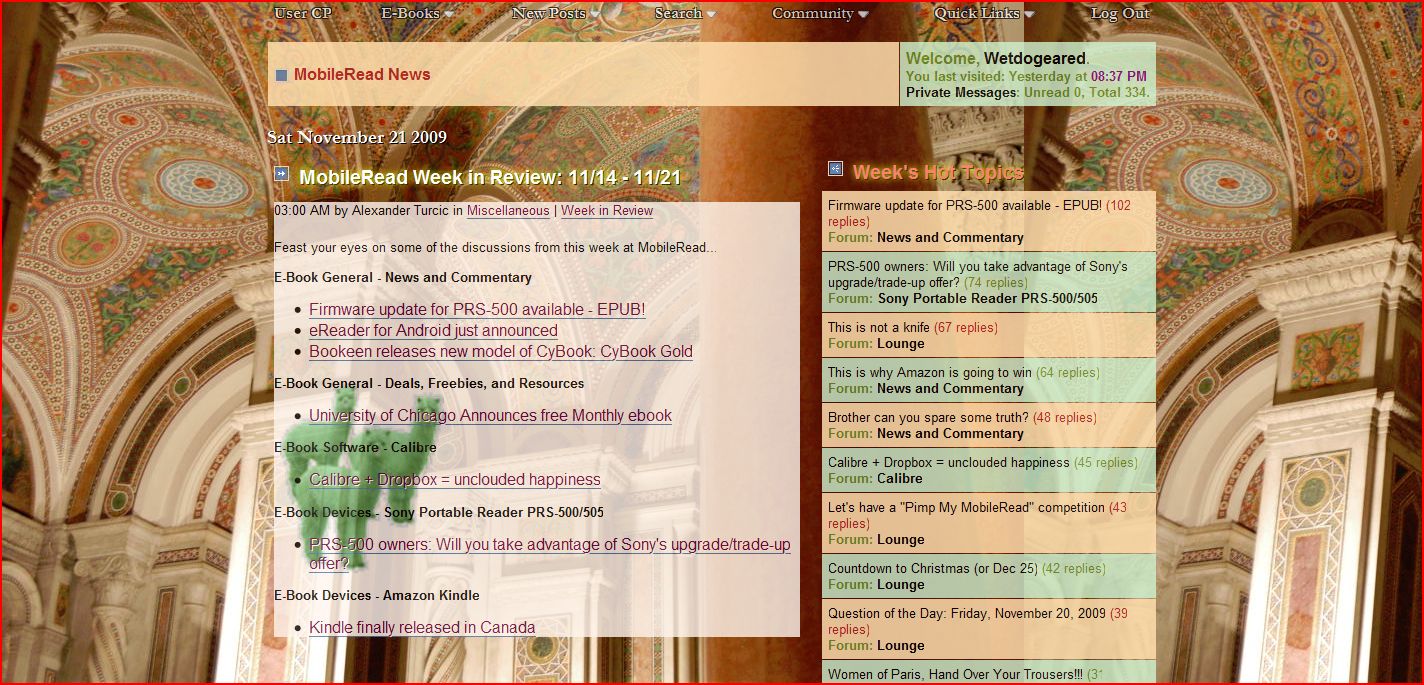Collapse the Week's Hot Topics panel icon
Screen dimensions: 1424x685
click(836, 169)
